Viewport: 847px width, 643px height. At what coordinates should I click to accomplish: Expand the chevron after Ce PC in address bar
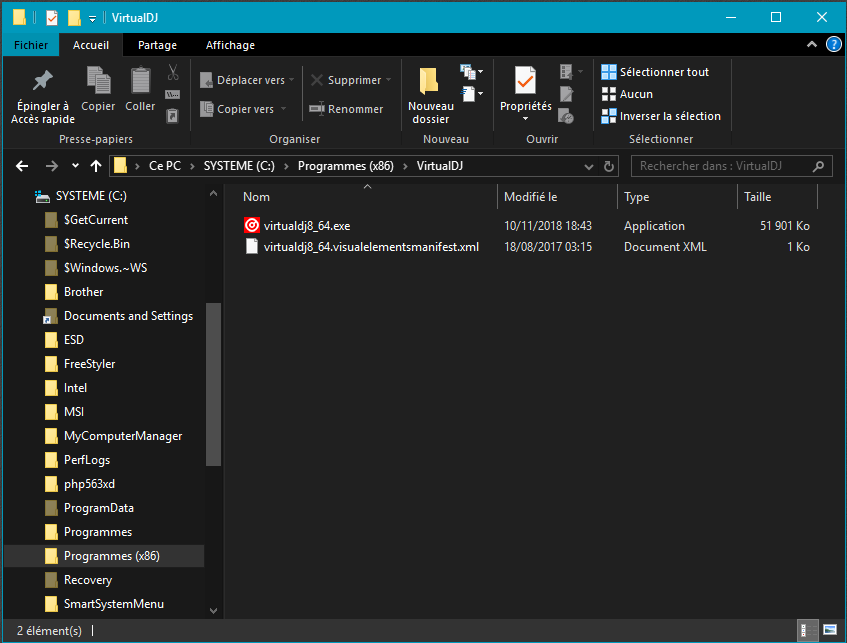point(192,166)
